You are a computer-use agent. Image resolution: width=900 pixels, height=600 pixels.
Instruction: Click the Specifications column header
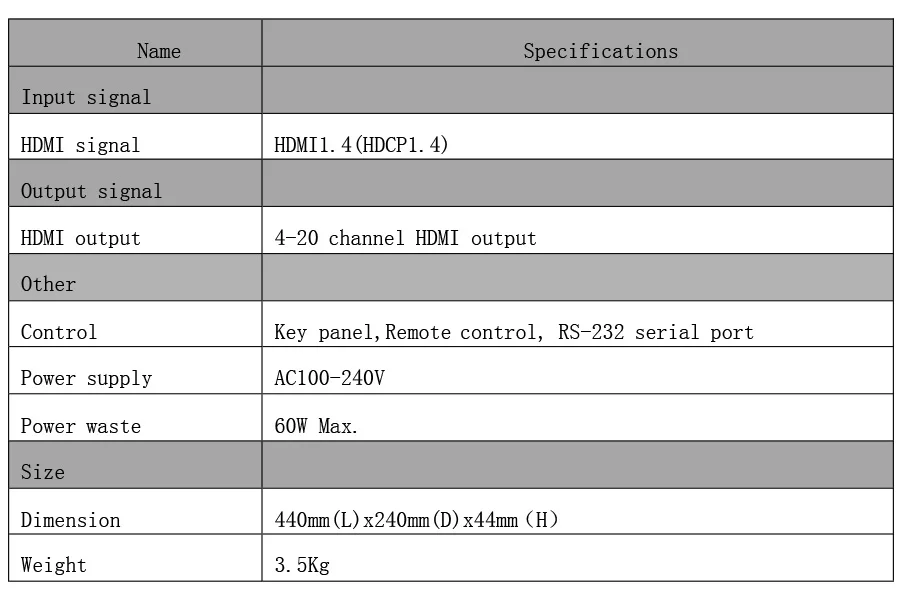577,43
